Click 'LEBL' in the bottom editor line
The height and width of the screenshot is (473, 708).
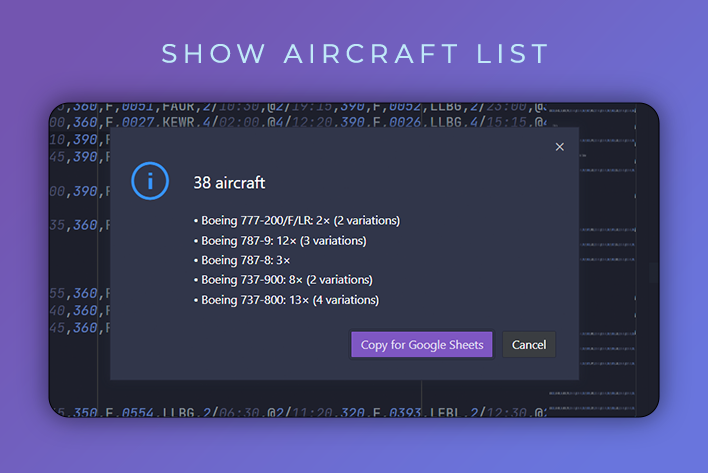(x=447, y=413)
